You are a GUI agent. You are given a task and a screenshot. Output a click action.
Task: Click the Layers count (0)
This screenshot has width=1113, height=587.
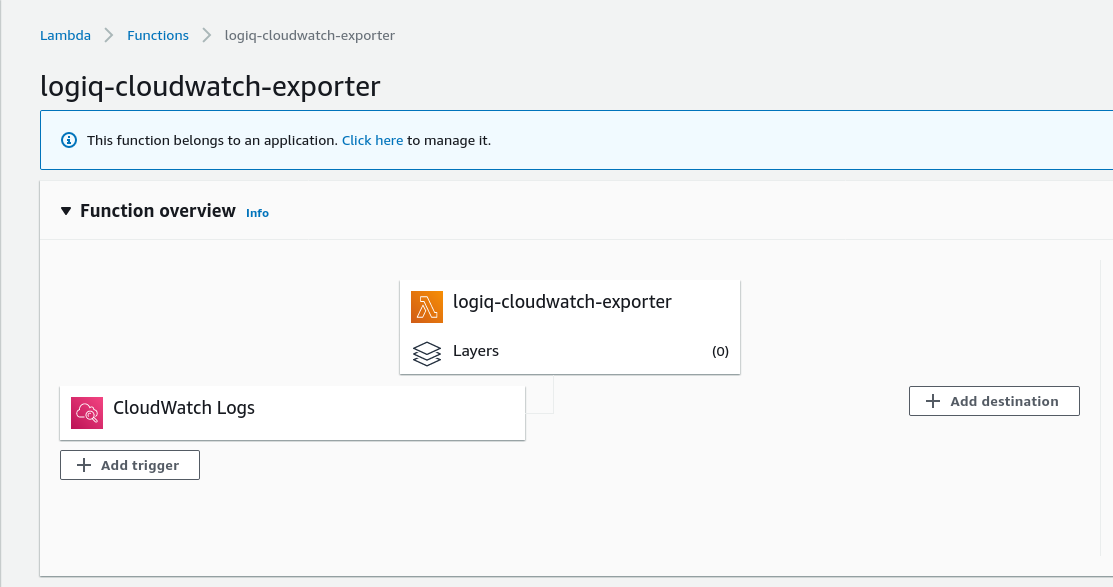[x=720, y=351]
